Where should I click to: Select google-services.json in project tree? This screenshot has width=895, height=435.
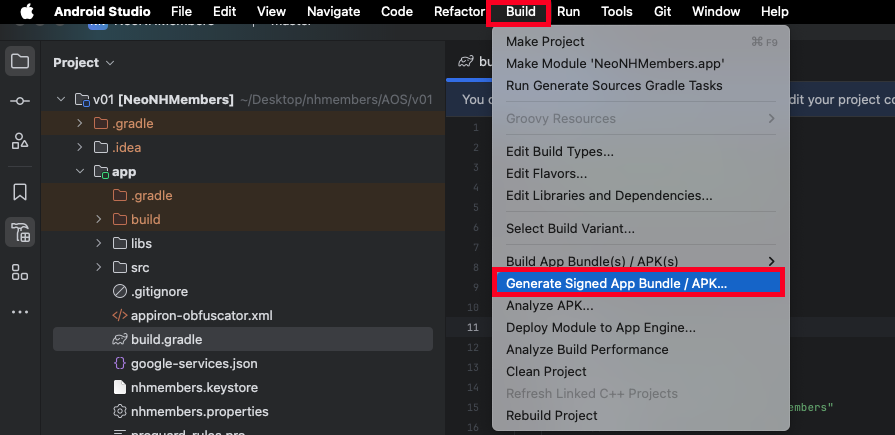coord(193,364)
